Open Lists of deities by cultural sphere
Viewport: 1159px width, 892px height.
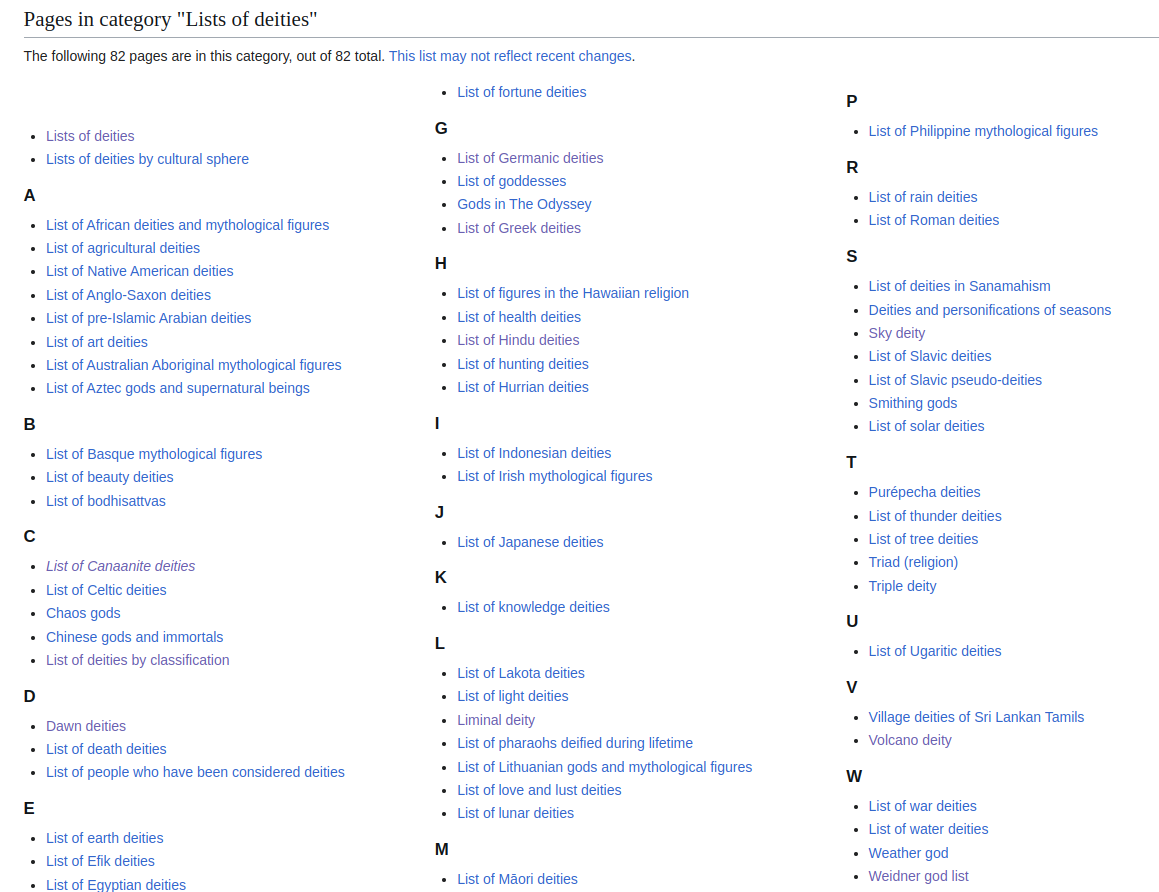click(147, 158)
